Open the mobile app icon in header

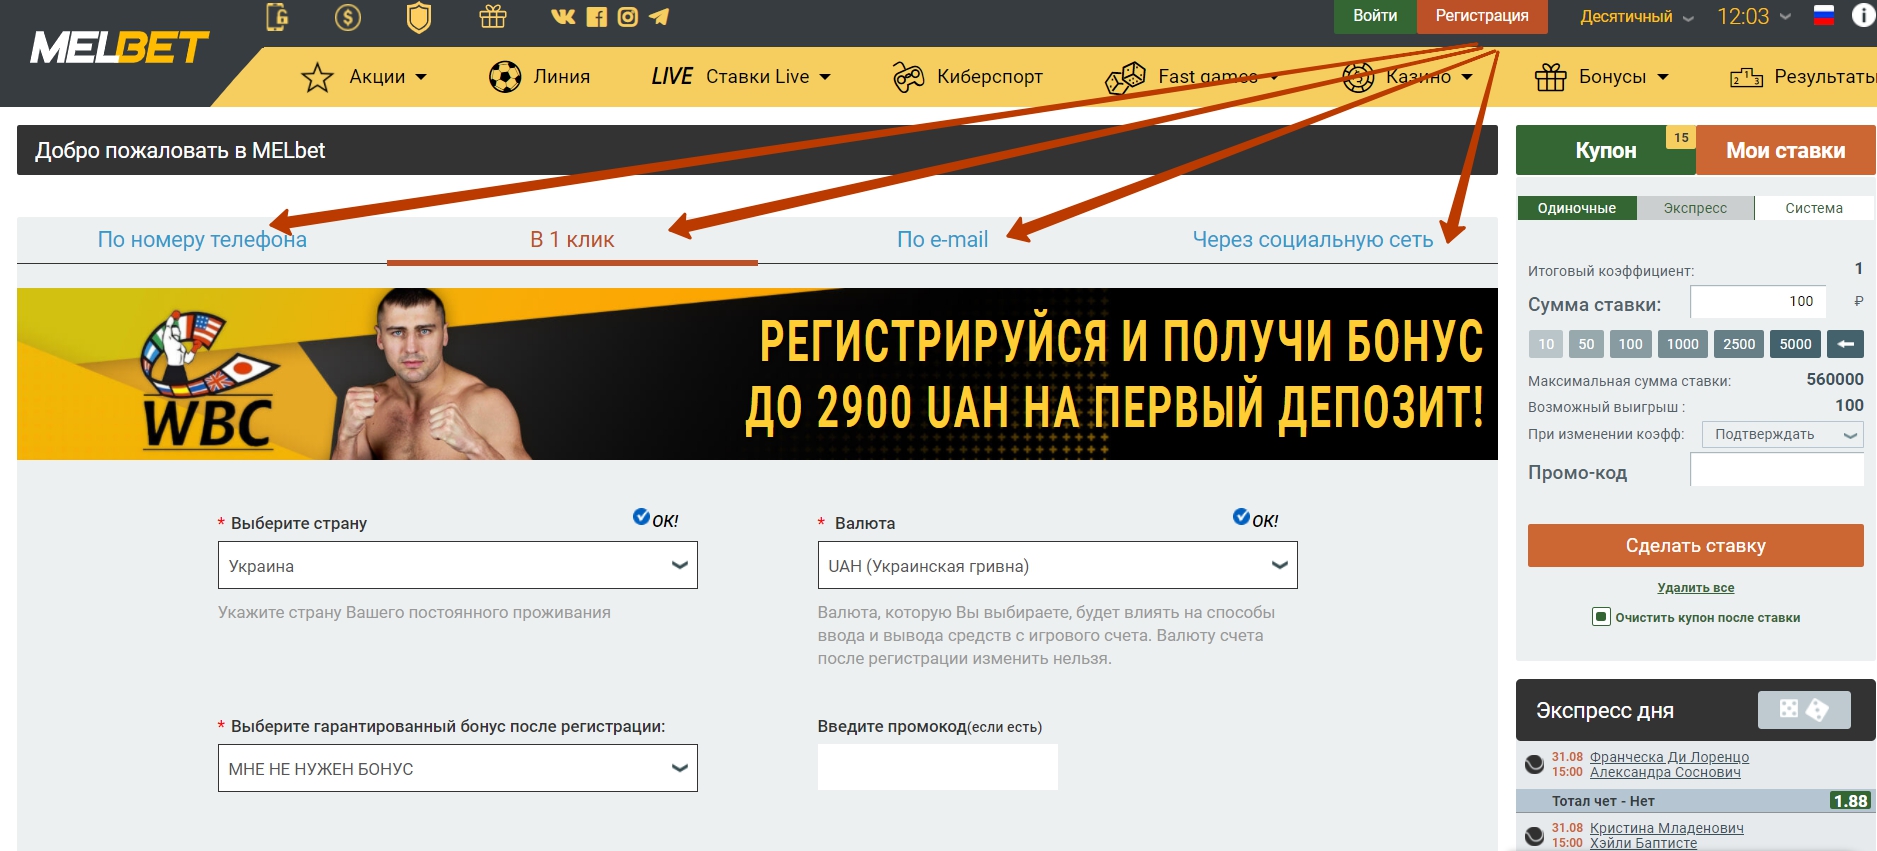[x=277, y=17]
